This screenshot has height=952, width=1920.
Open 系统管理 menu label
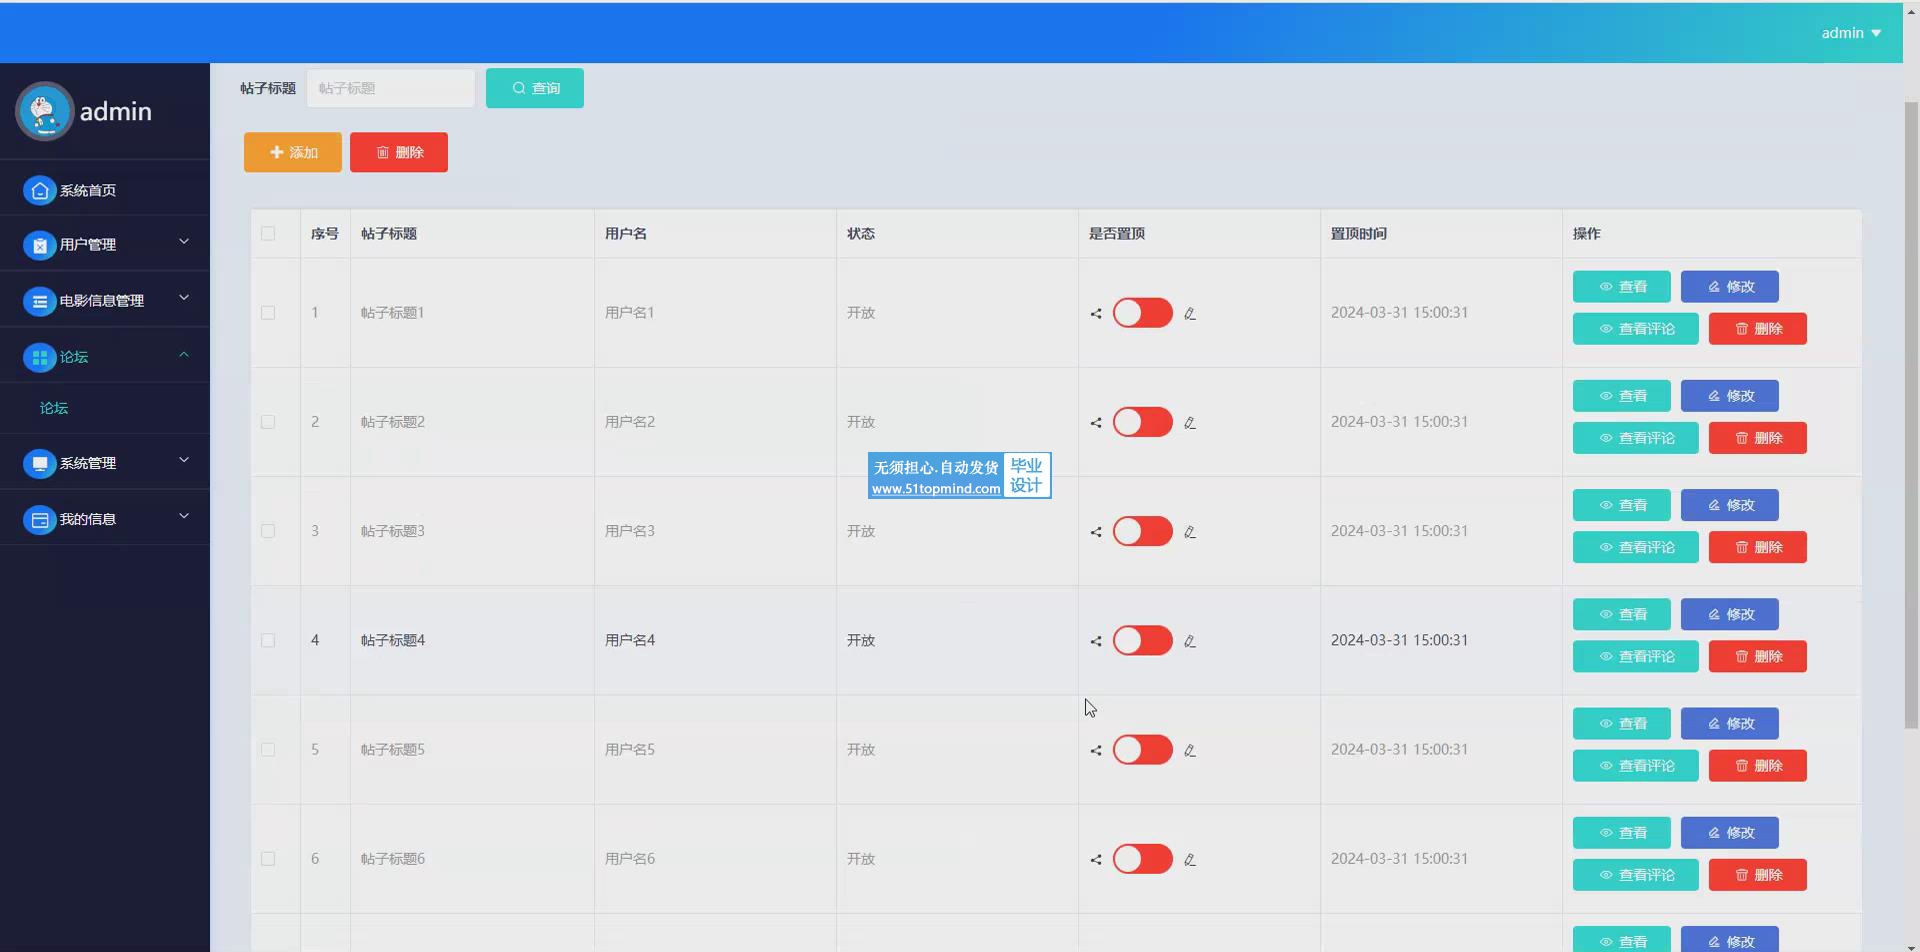[x=88, y=463]
